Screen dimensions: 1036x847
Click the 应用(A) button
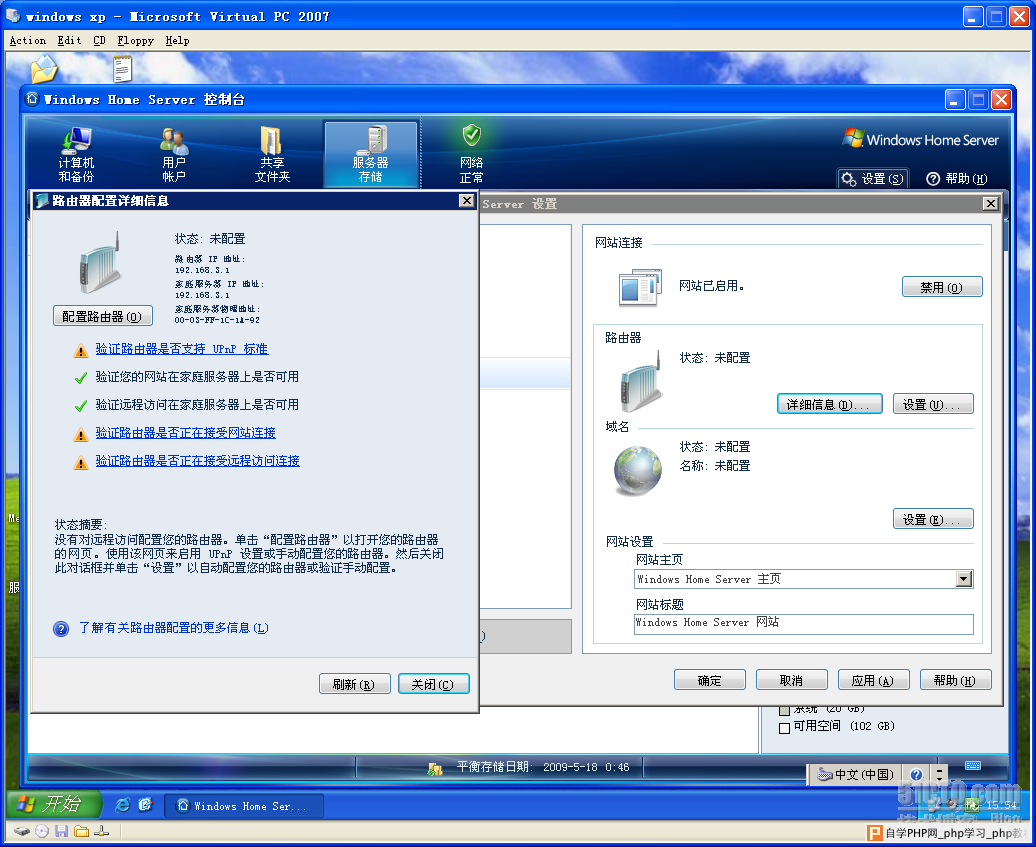873,680
